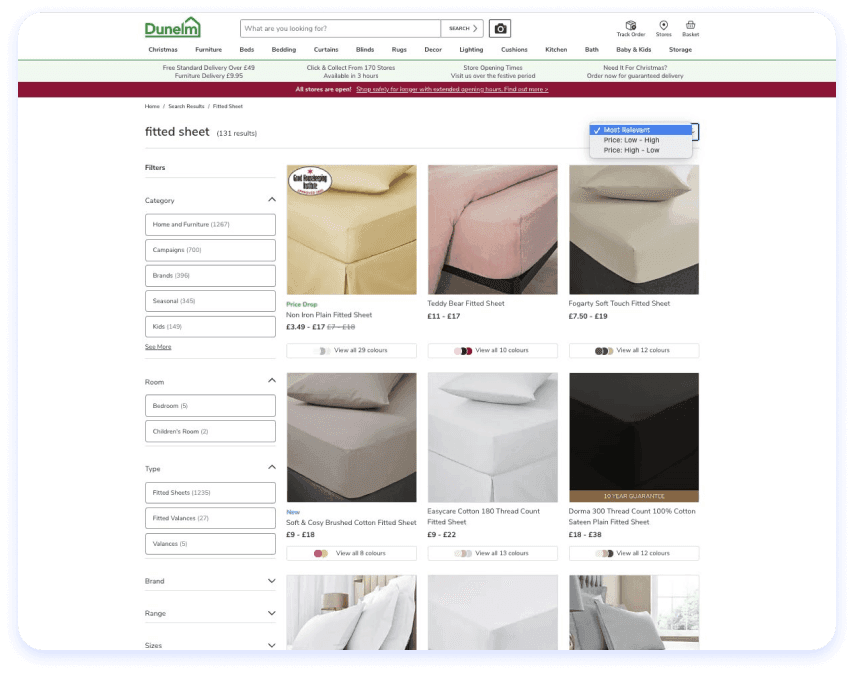Open the Baby & Kids section icon area
Screen dimensions: 854x674
(632, 48)
